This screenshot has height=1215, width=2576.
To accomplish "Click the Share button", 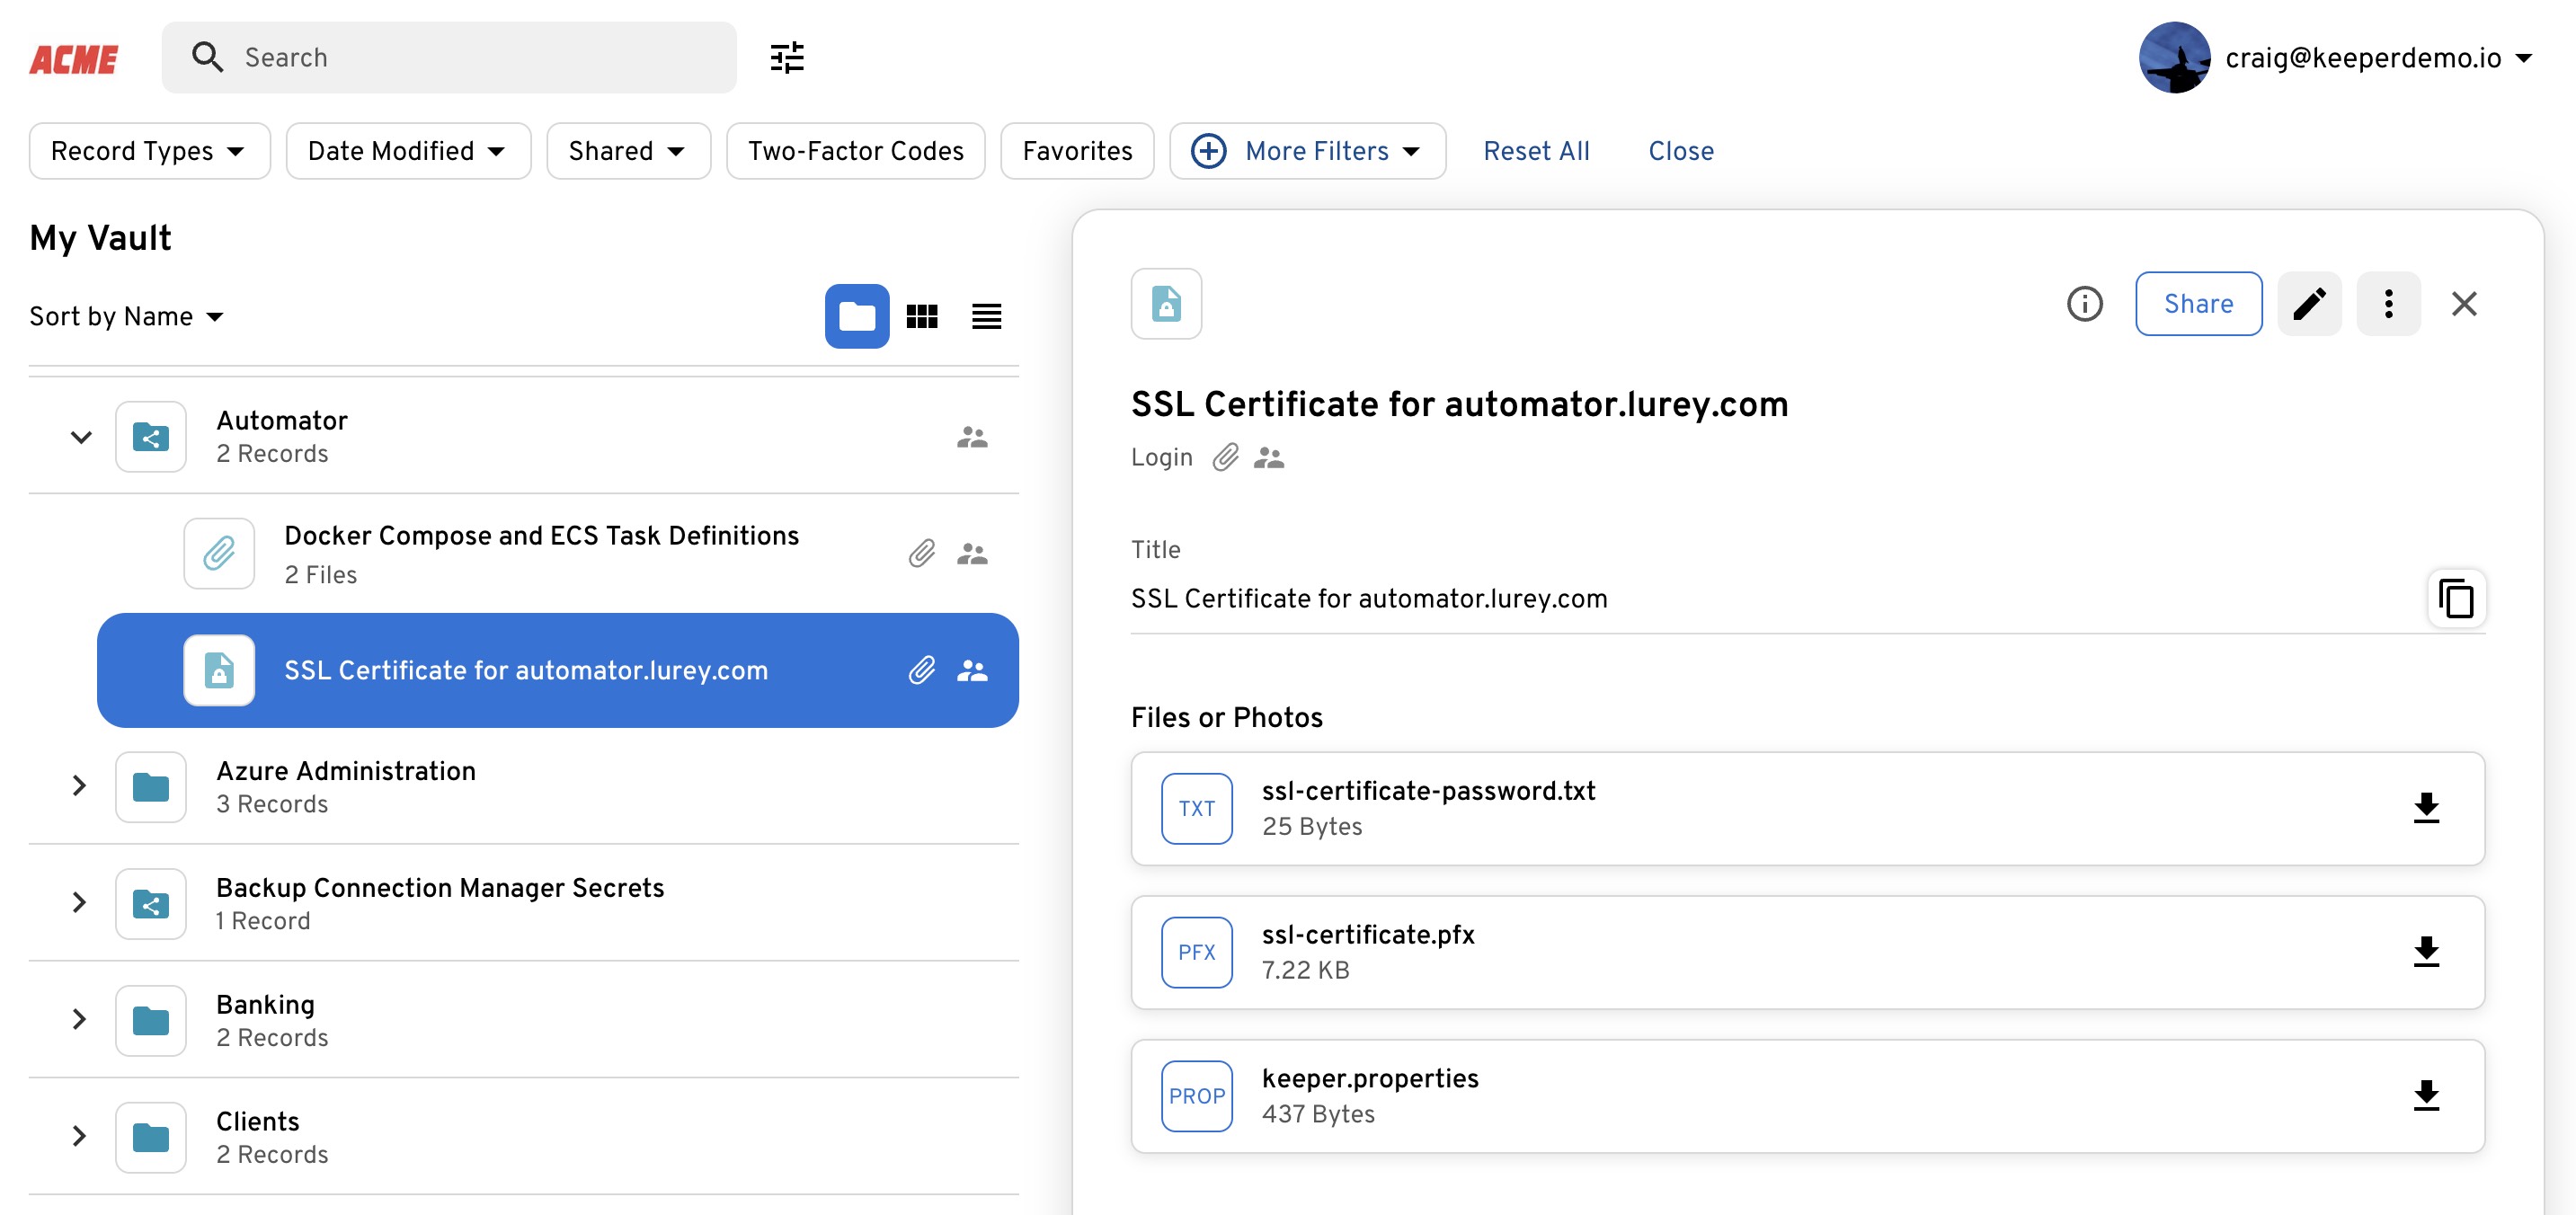I will pos(2197,304).
